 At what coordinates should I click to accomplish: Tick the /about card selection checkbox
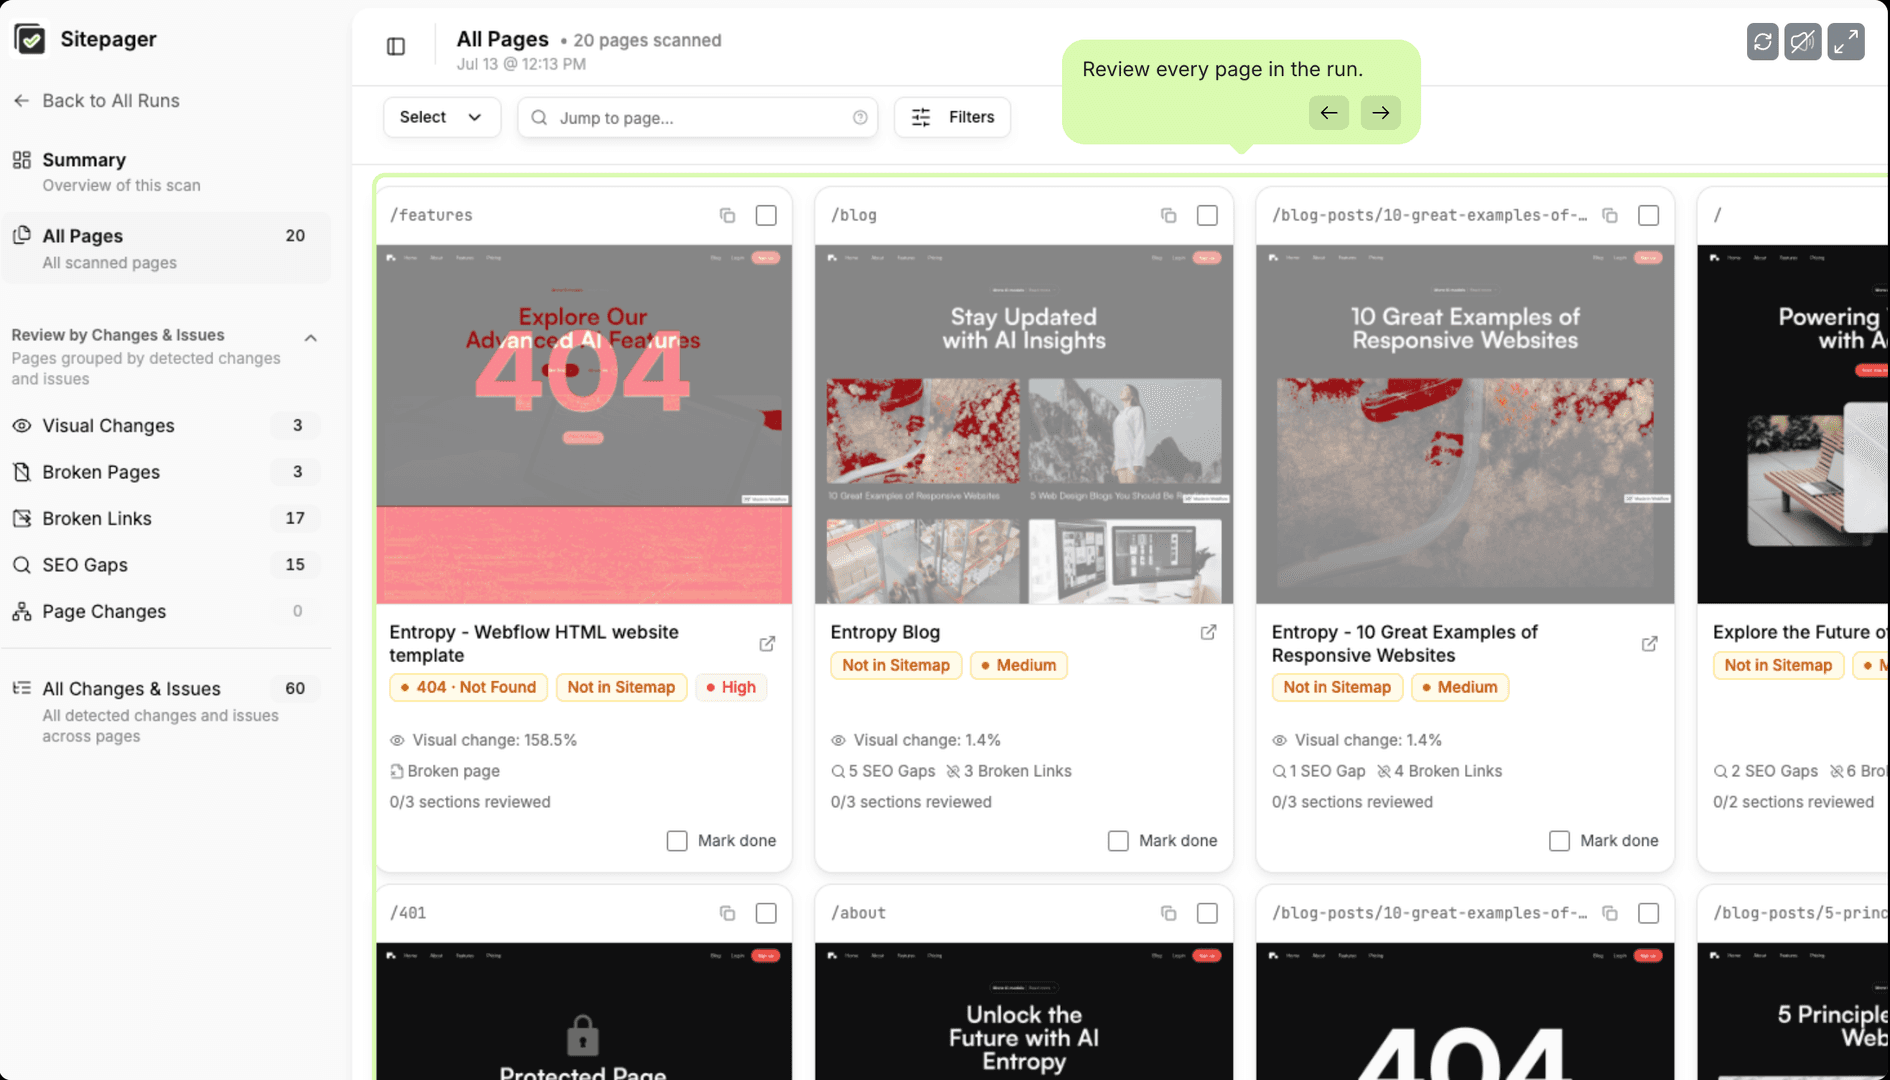coord(1207,913)
